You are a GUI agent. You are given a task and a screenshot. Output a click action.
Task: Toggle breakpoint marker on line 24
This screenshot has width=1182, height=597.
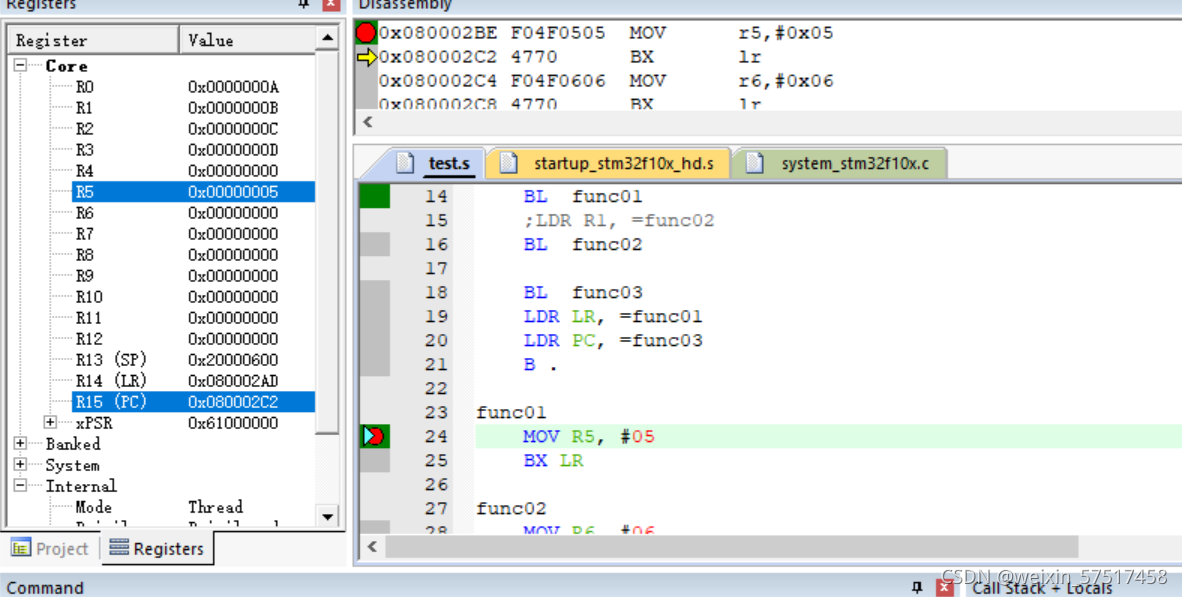tap(374, 436)
